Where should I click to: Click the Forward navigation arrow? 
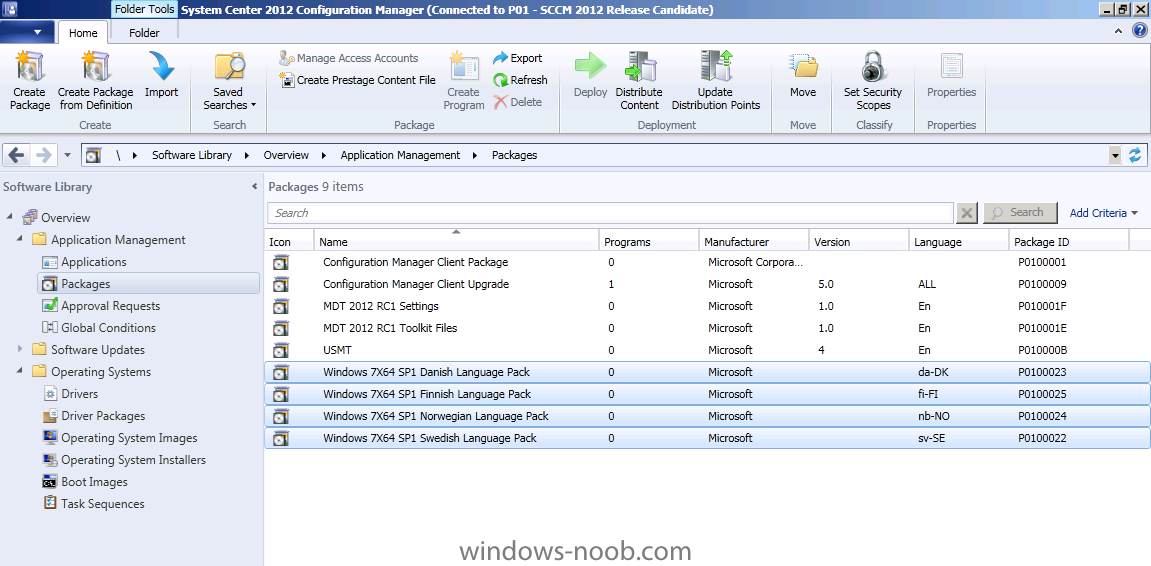pos(43,155)
